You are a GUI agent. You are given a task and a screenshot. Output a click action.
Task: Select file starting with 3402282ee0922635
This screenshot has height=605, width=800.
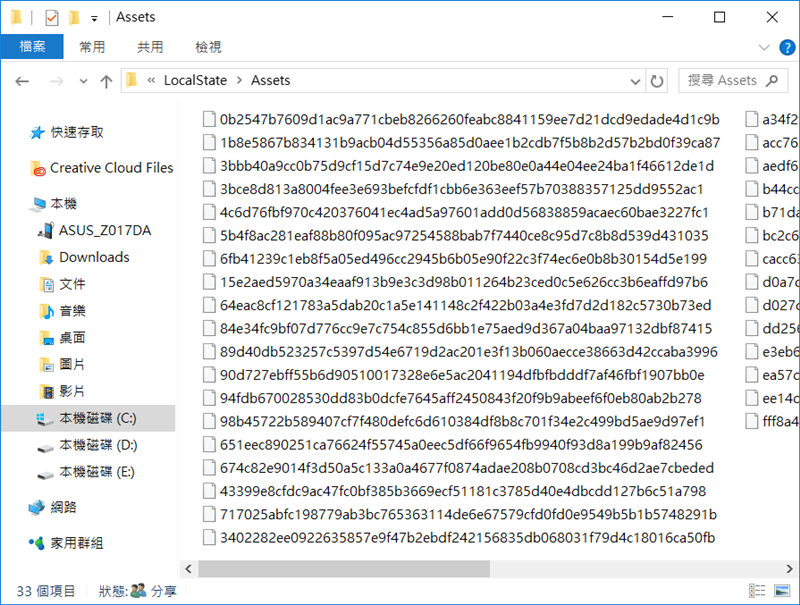(x=467, y=538)
